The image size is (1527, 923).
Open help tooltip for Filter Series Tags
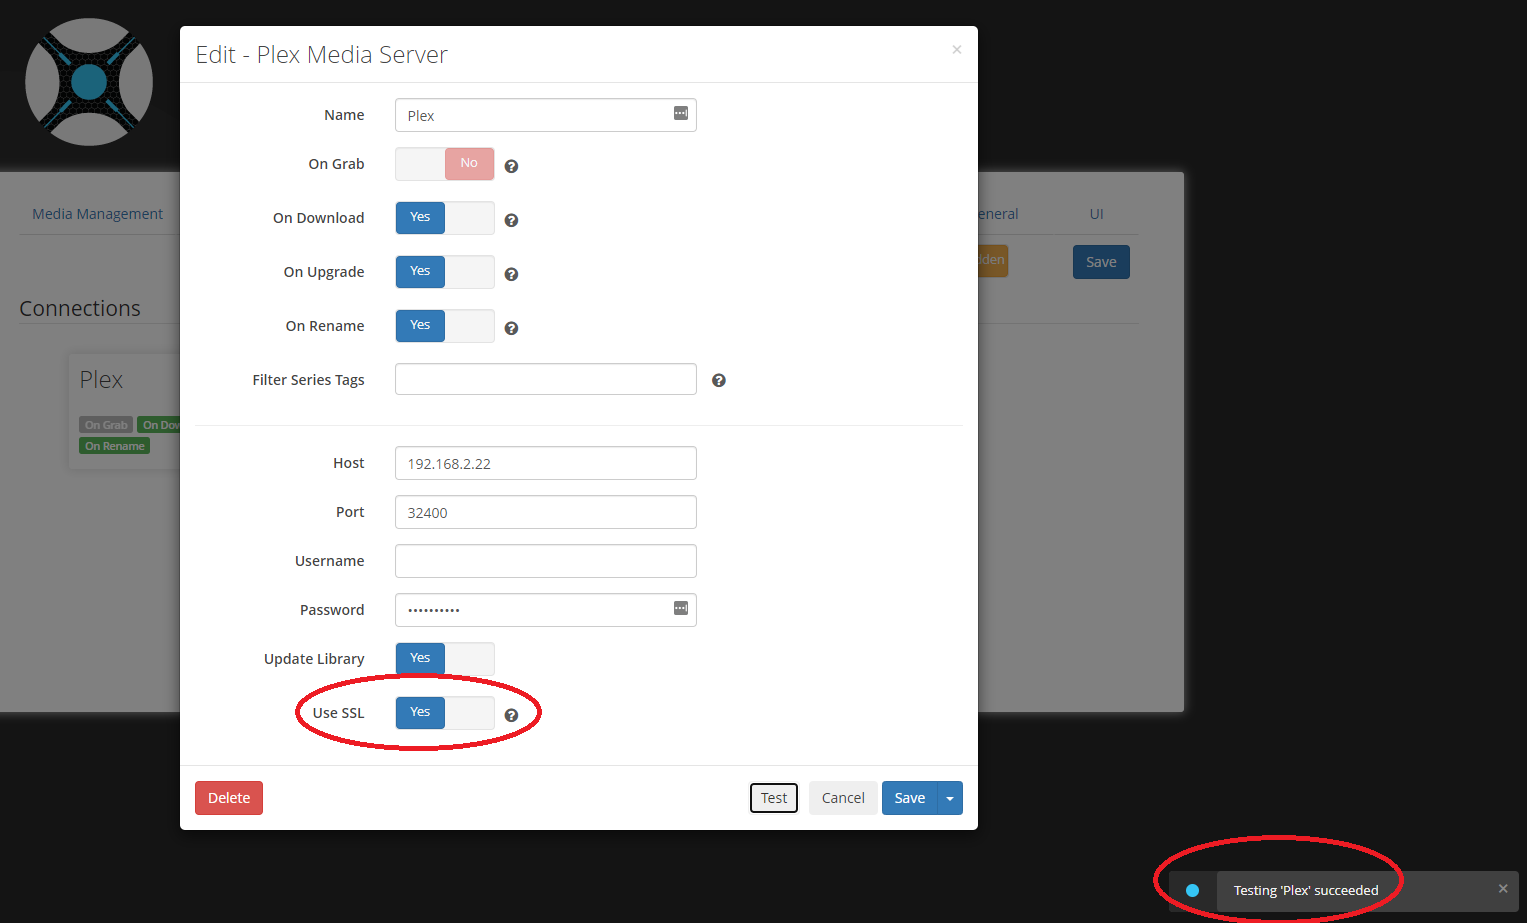click(718, 380)
